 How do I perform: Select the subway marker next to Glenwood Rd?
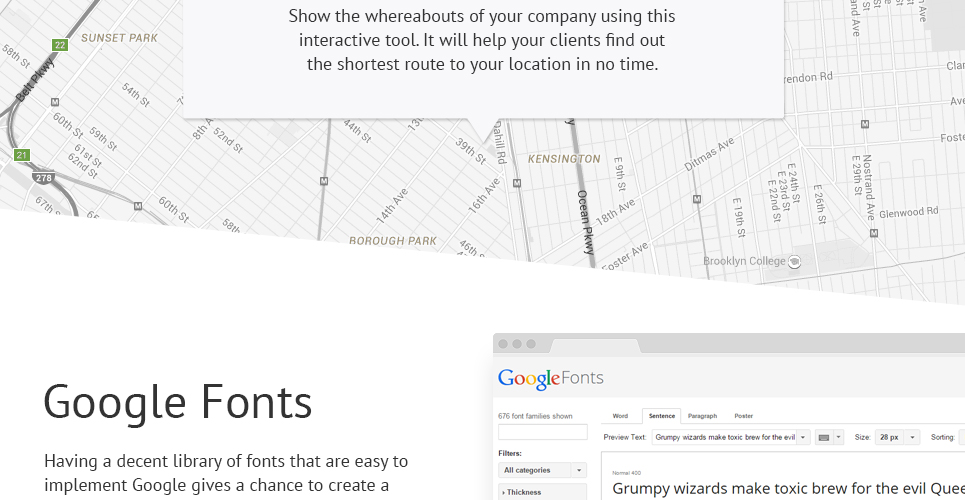(x=873, y=233)
